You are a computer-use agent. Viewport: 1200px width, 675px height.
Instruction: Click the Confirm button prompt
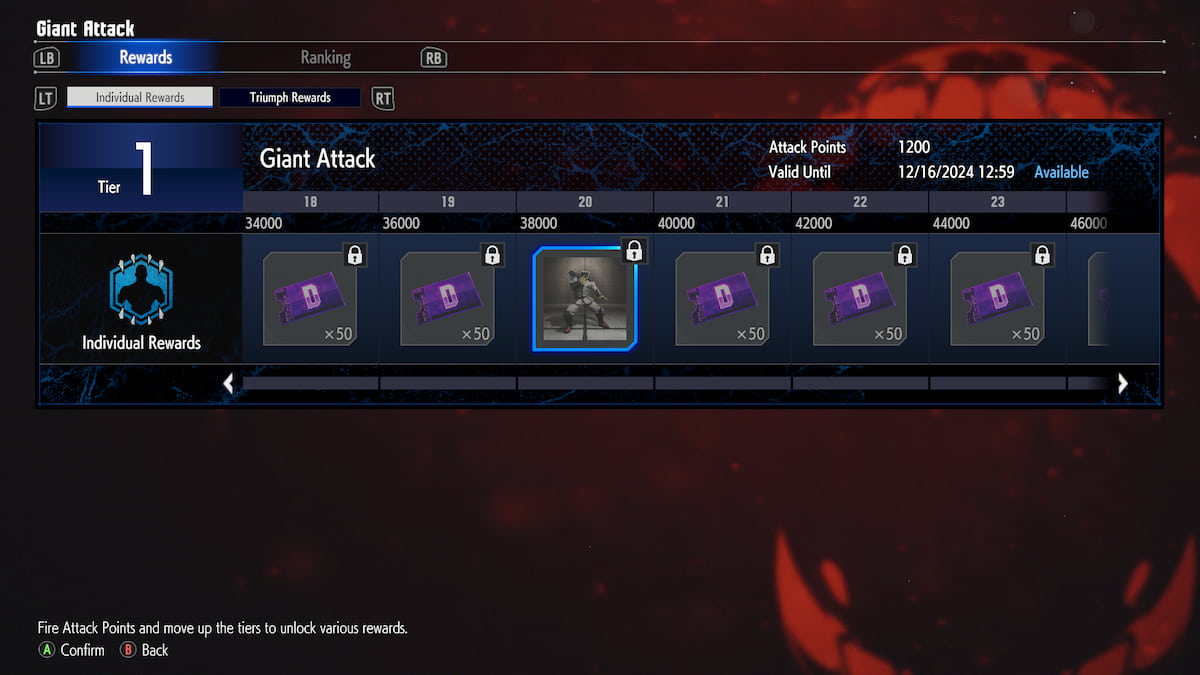tap(71, 650)
